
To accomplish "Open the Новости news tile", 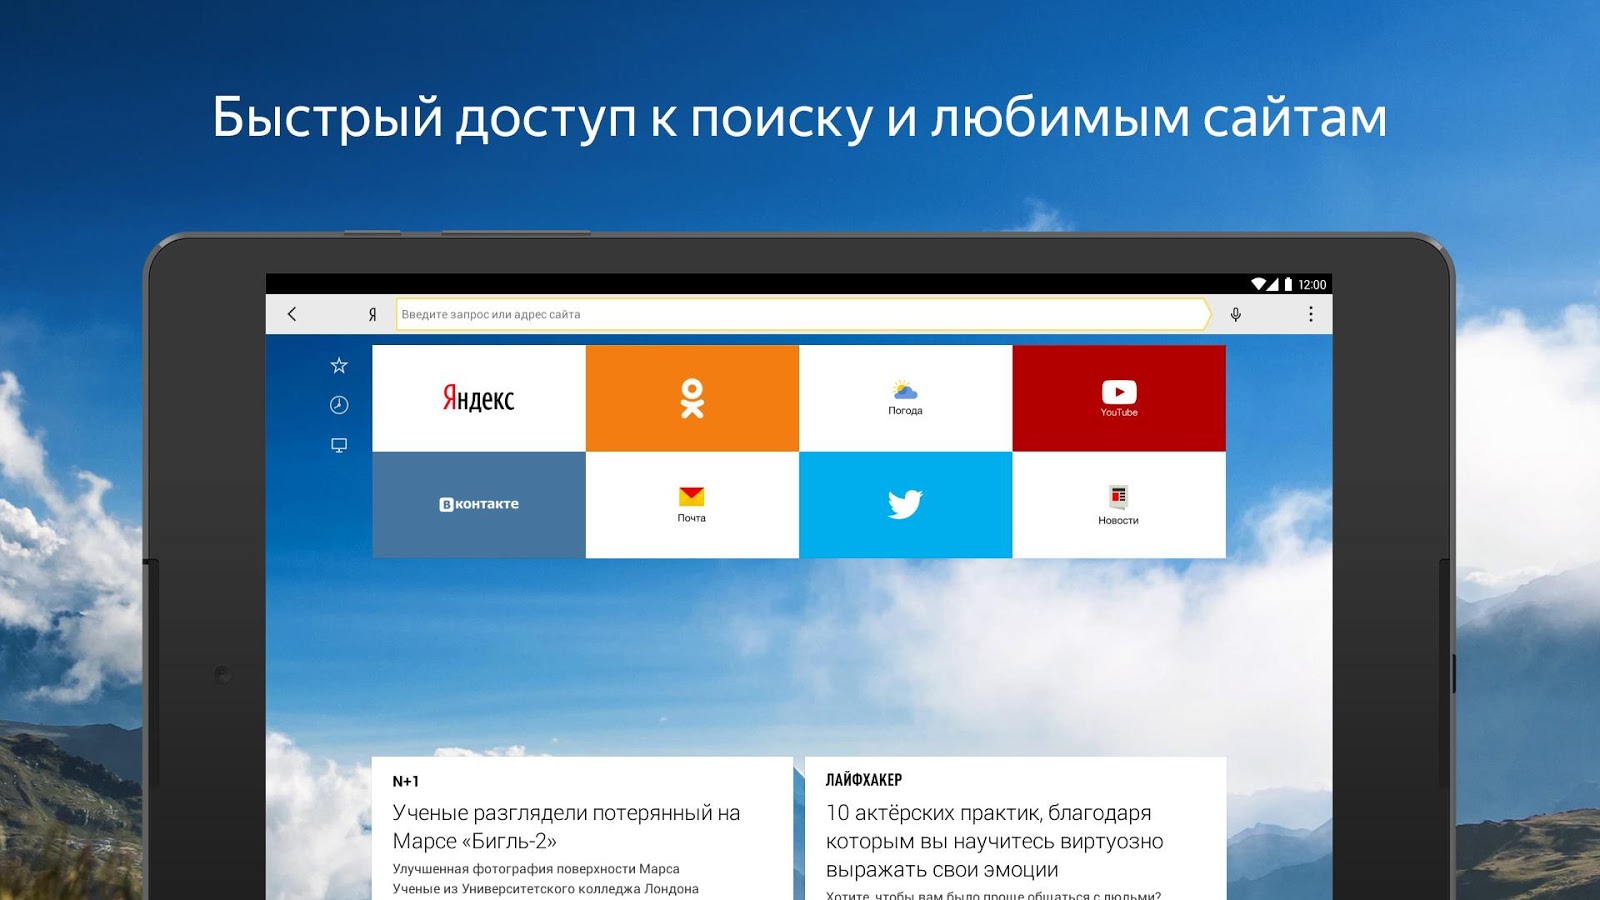I will (1119, 505).
